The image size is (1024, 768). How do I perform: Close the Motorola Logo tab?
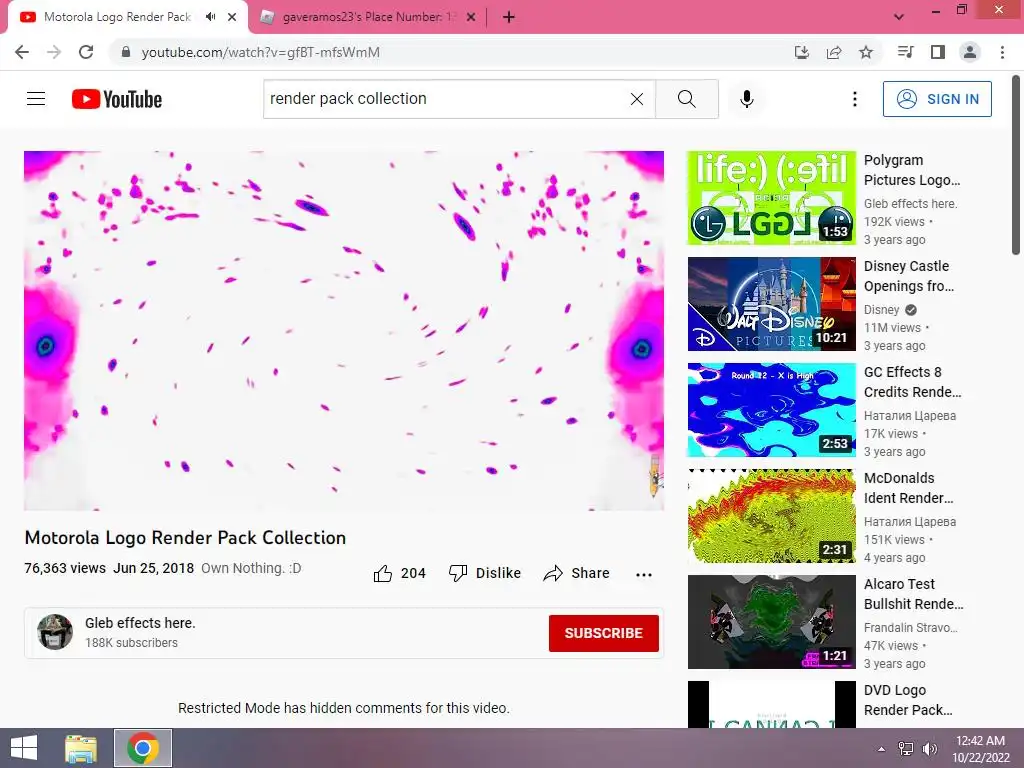[232, 17]
